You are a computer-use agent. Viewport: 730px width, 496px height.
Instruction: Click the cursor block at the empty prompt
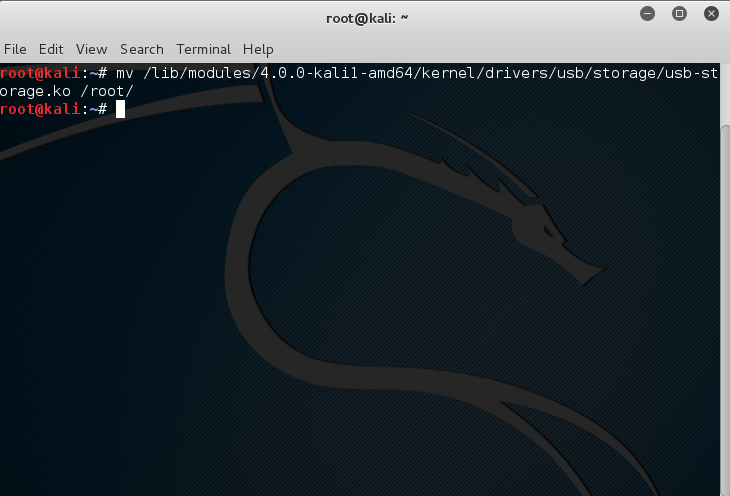[121, 109]
